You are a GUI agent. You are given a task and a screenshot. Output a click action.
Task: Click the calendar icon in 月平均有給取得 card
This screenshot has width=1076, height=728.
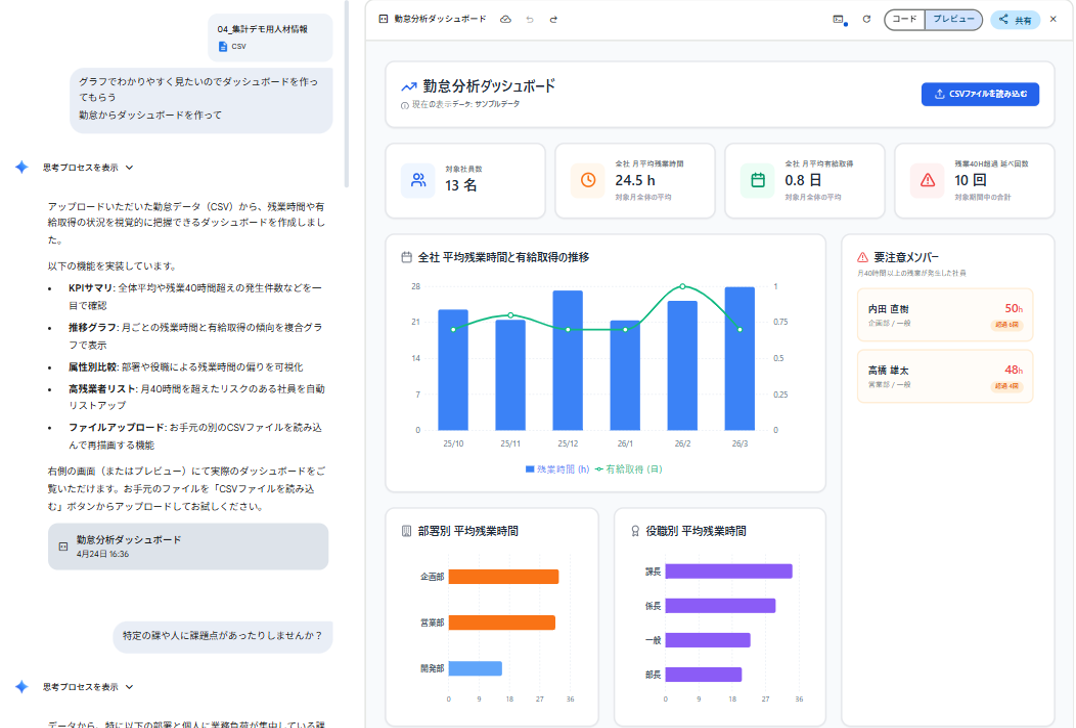tap(758, 180)
